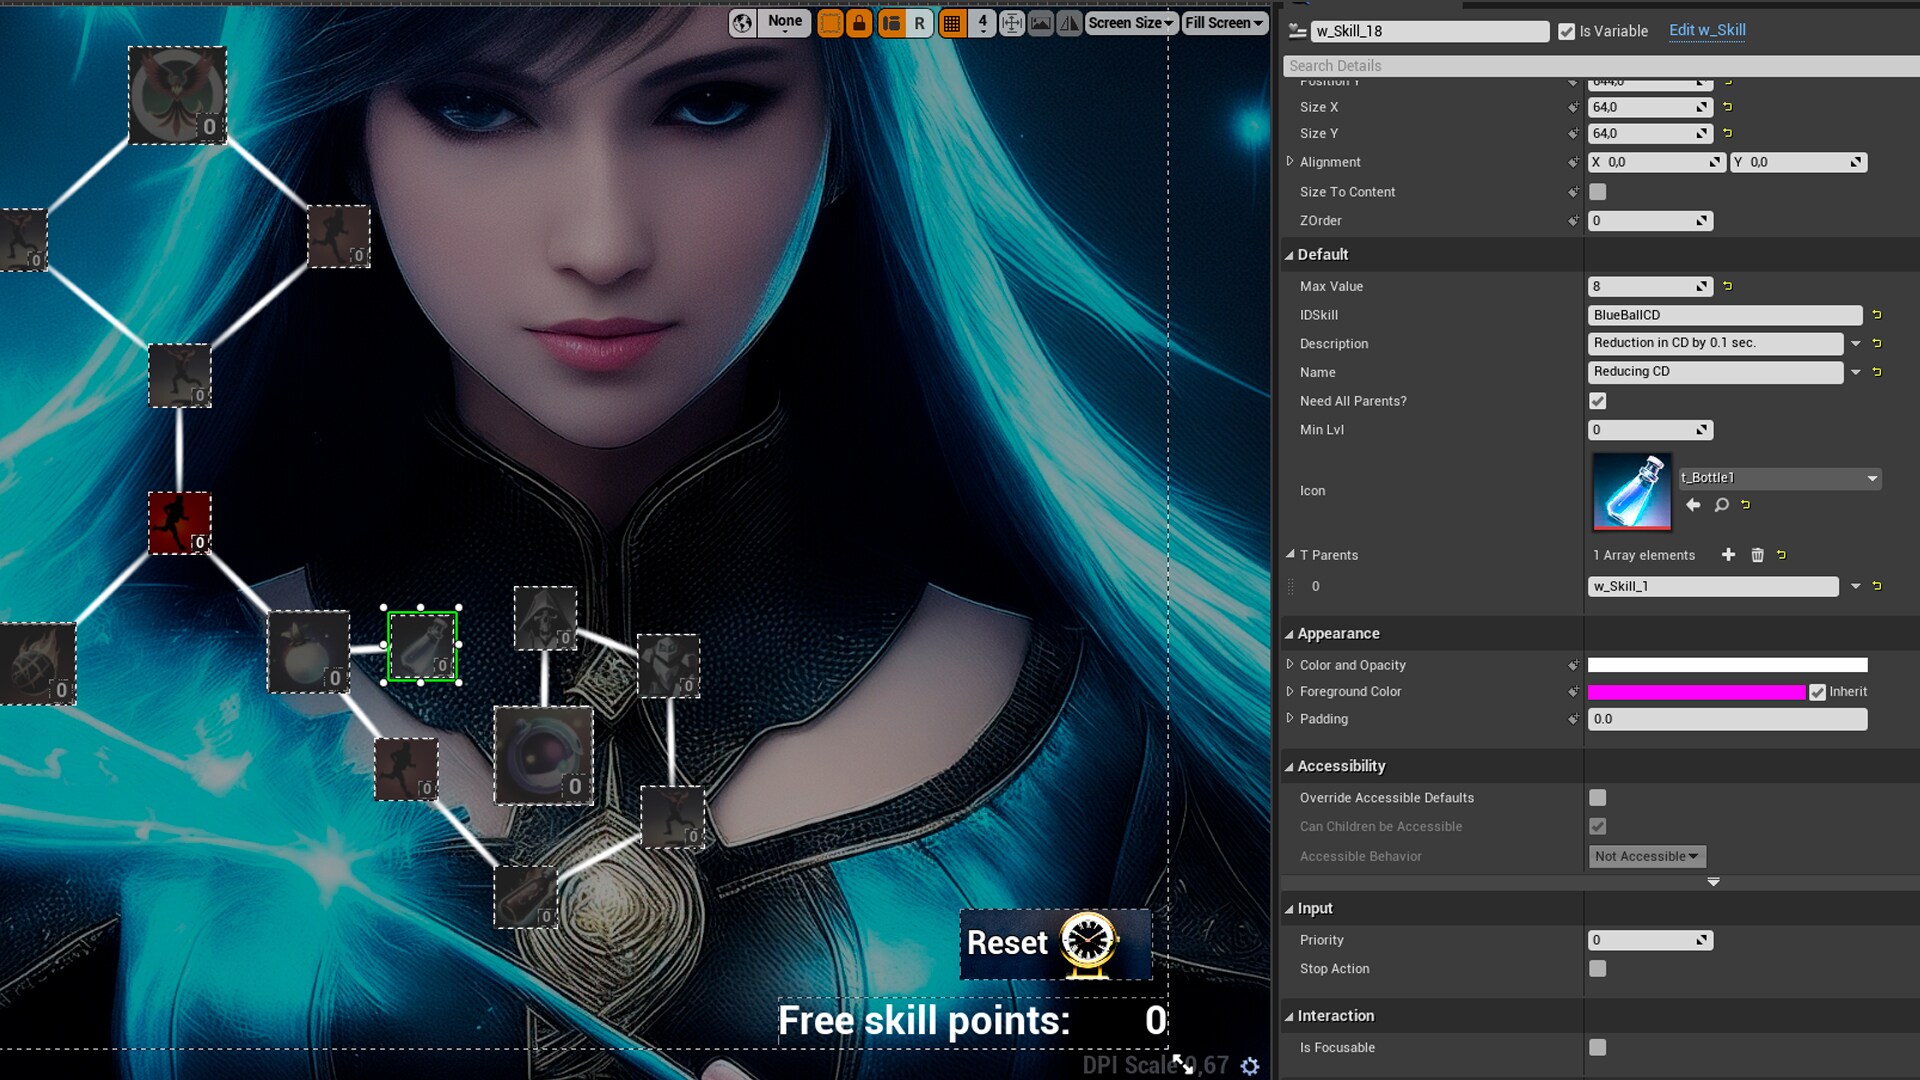Open the Fill Screen dropdown
Viewport: 1920px width, 1080px height.
point(1224,22)
